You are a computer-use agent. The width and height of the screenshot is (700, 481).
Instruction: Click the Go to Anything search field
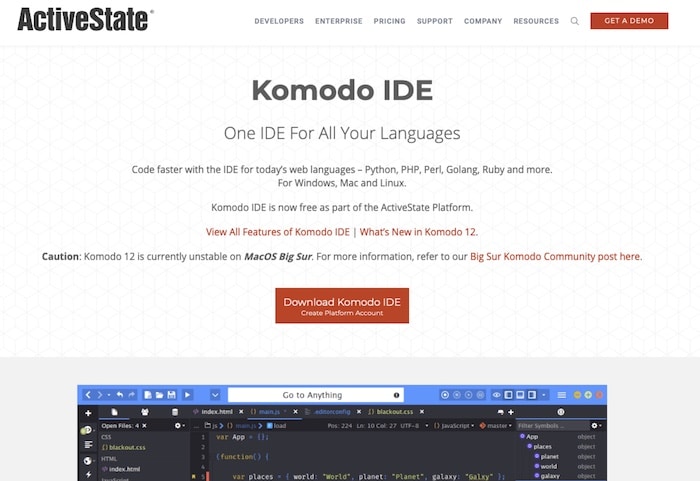[x=316, y=395]
